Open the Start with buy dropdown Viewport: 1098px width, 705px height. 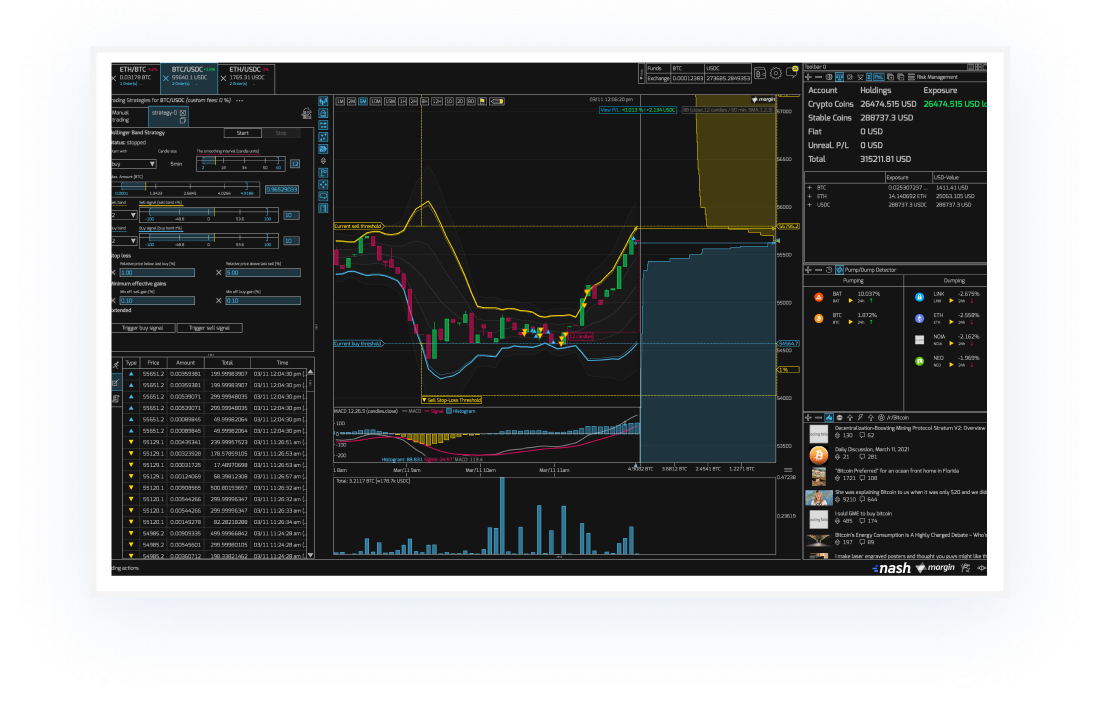(x=134, y=164)
